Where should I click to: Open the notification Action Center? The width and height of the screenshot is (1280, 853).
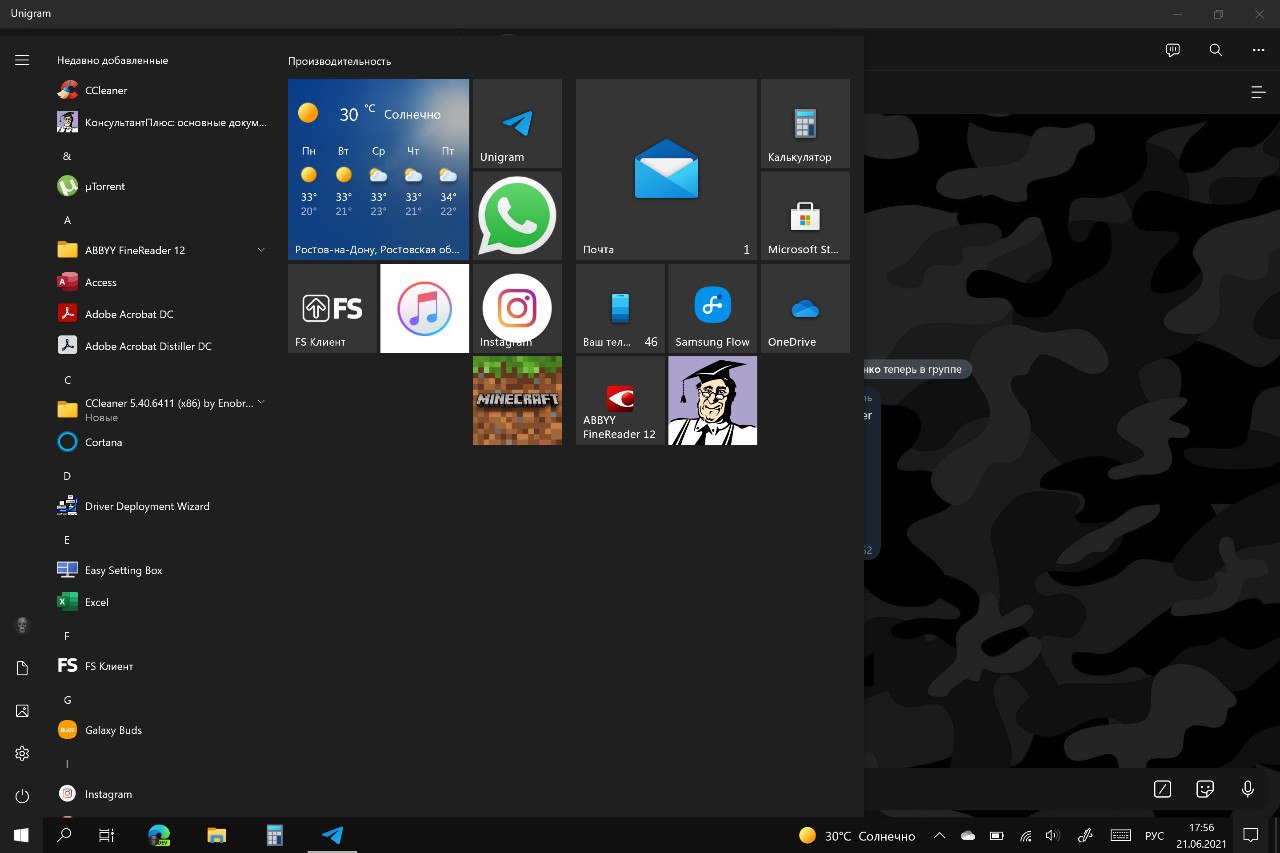point(1250,835)
